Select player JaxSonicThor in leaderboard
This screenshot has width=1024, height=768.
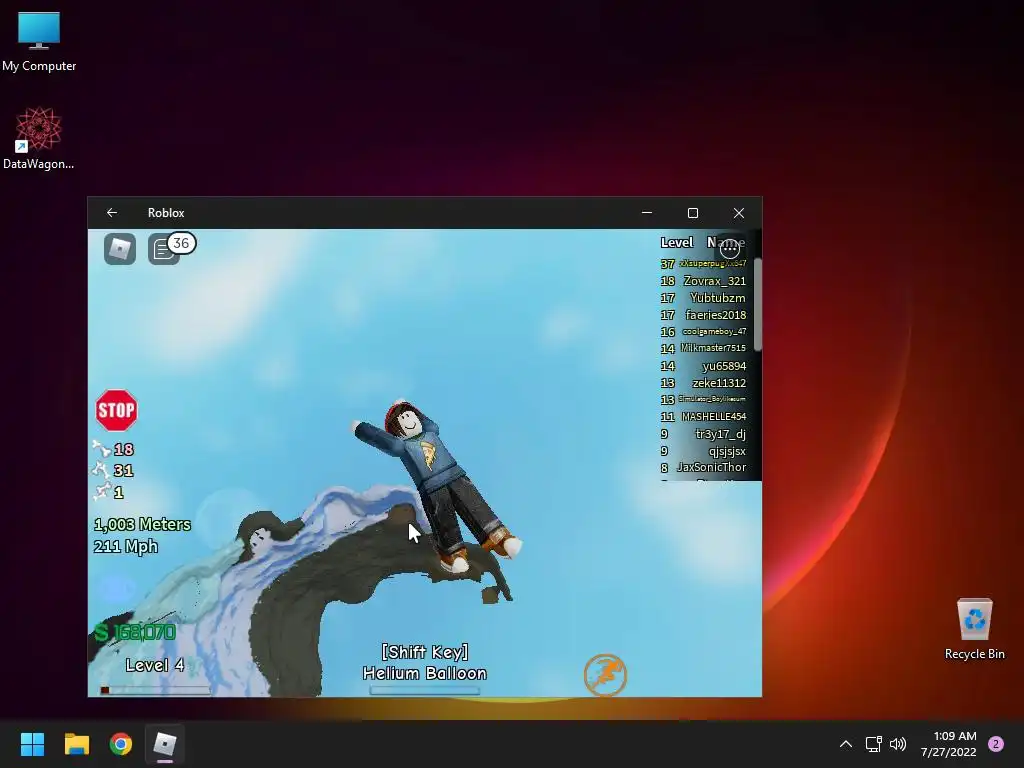703,468
